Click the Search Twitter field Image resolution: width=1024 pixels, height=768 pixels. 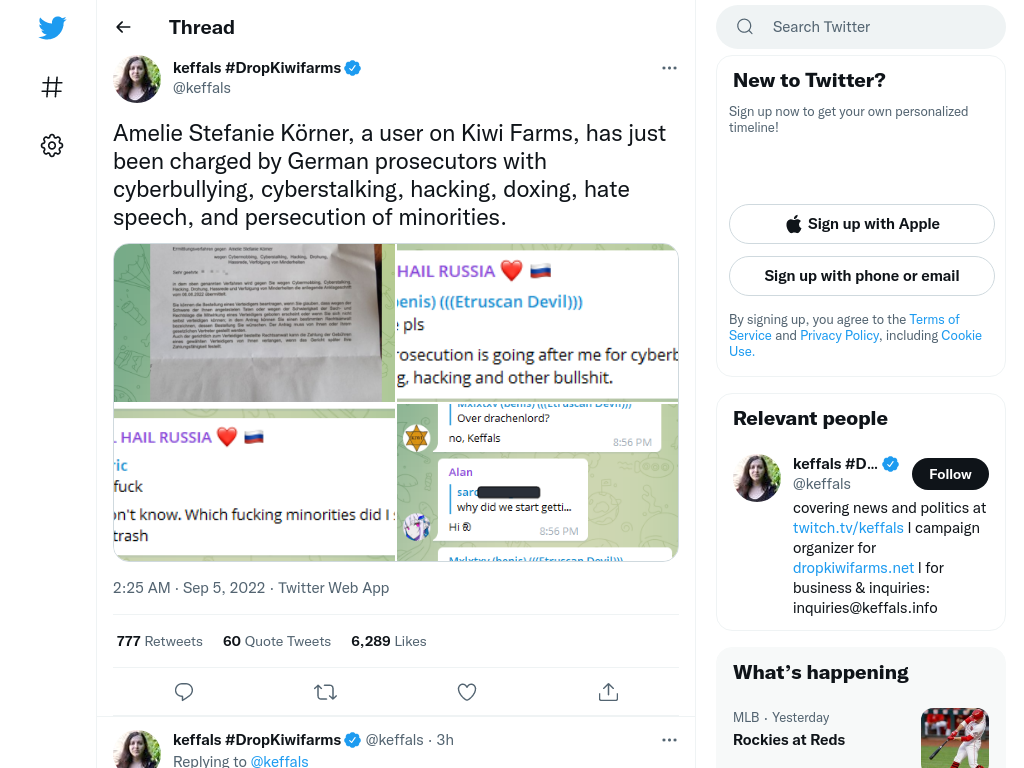[x=861, y=27]
